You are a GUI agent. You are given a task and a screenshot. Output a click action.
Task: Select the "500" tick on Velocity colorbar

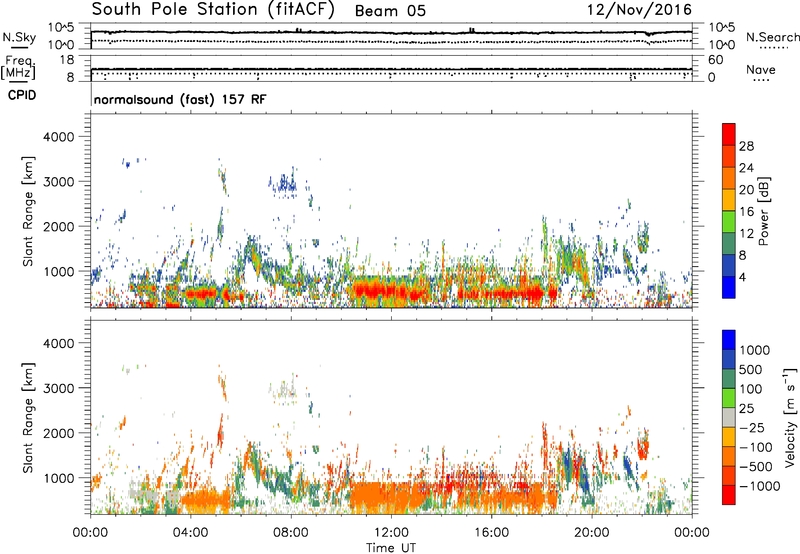[x=751, y=369]
